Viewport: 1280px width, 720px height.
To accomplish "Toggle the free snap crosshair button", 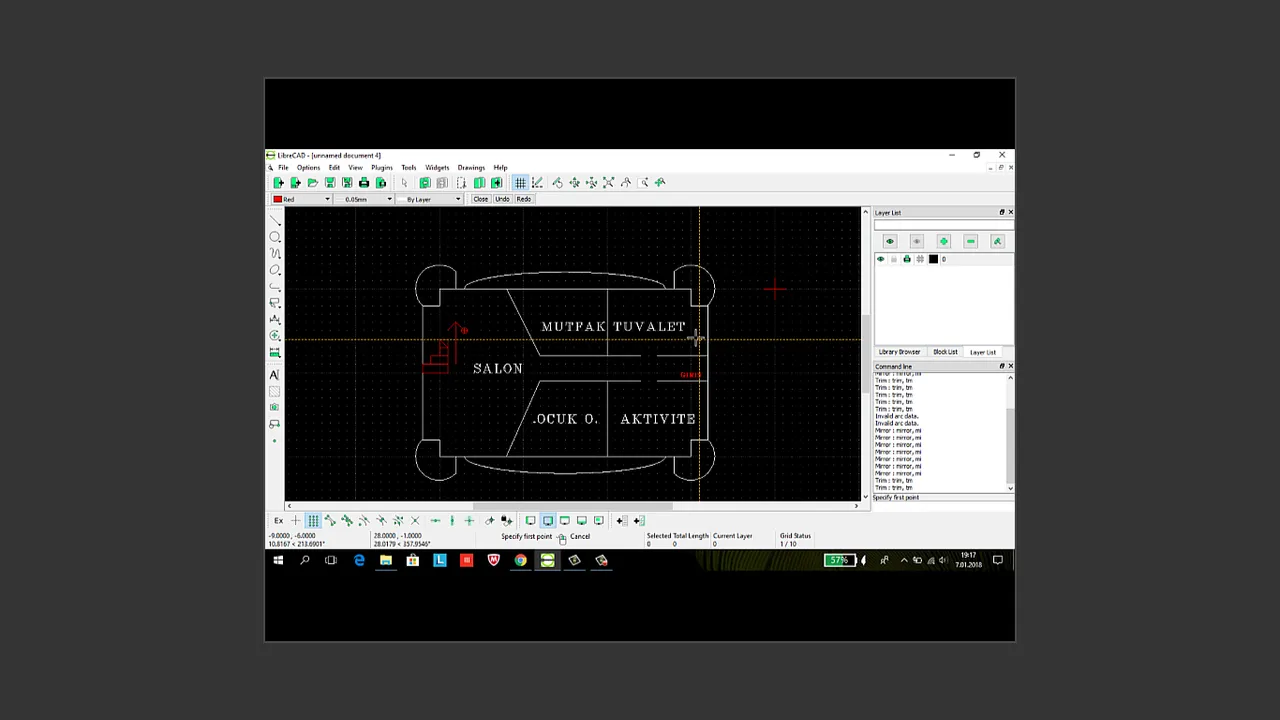I will pyautogui.click(x=295, y=521).
